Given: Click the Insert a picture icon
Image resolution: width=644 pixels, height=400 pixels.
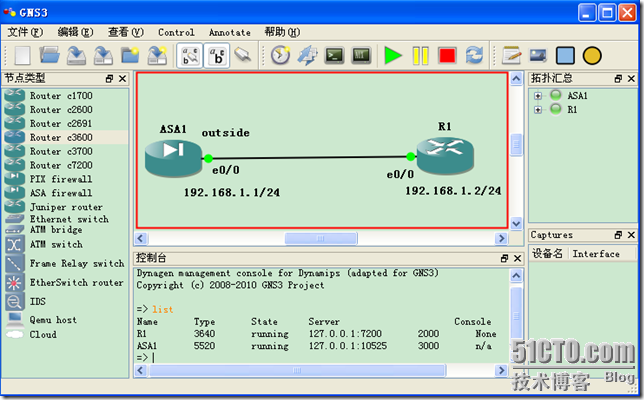Looking at the screenshot, I should [538, 55].
